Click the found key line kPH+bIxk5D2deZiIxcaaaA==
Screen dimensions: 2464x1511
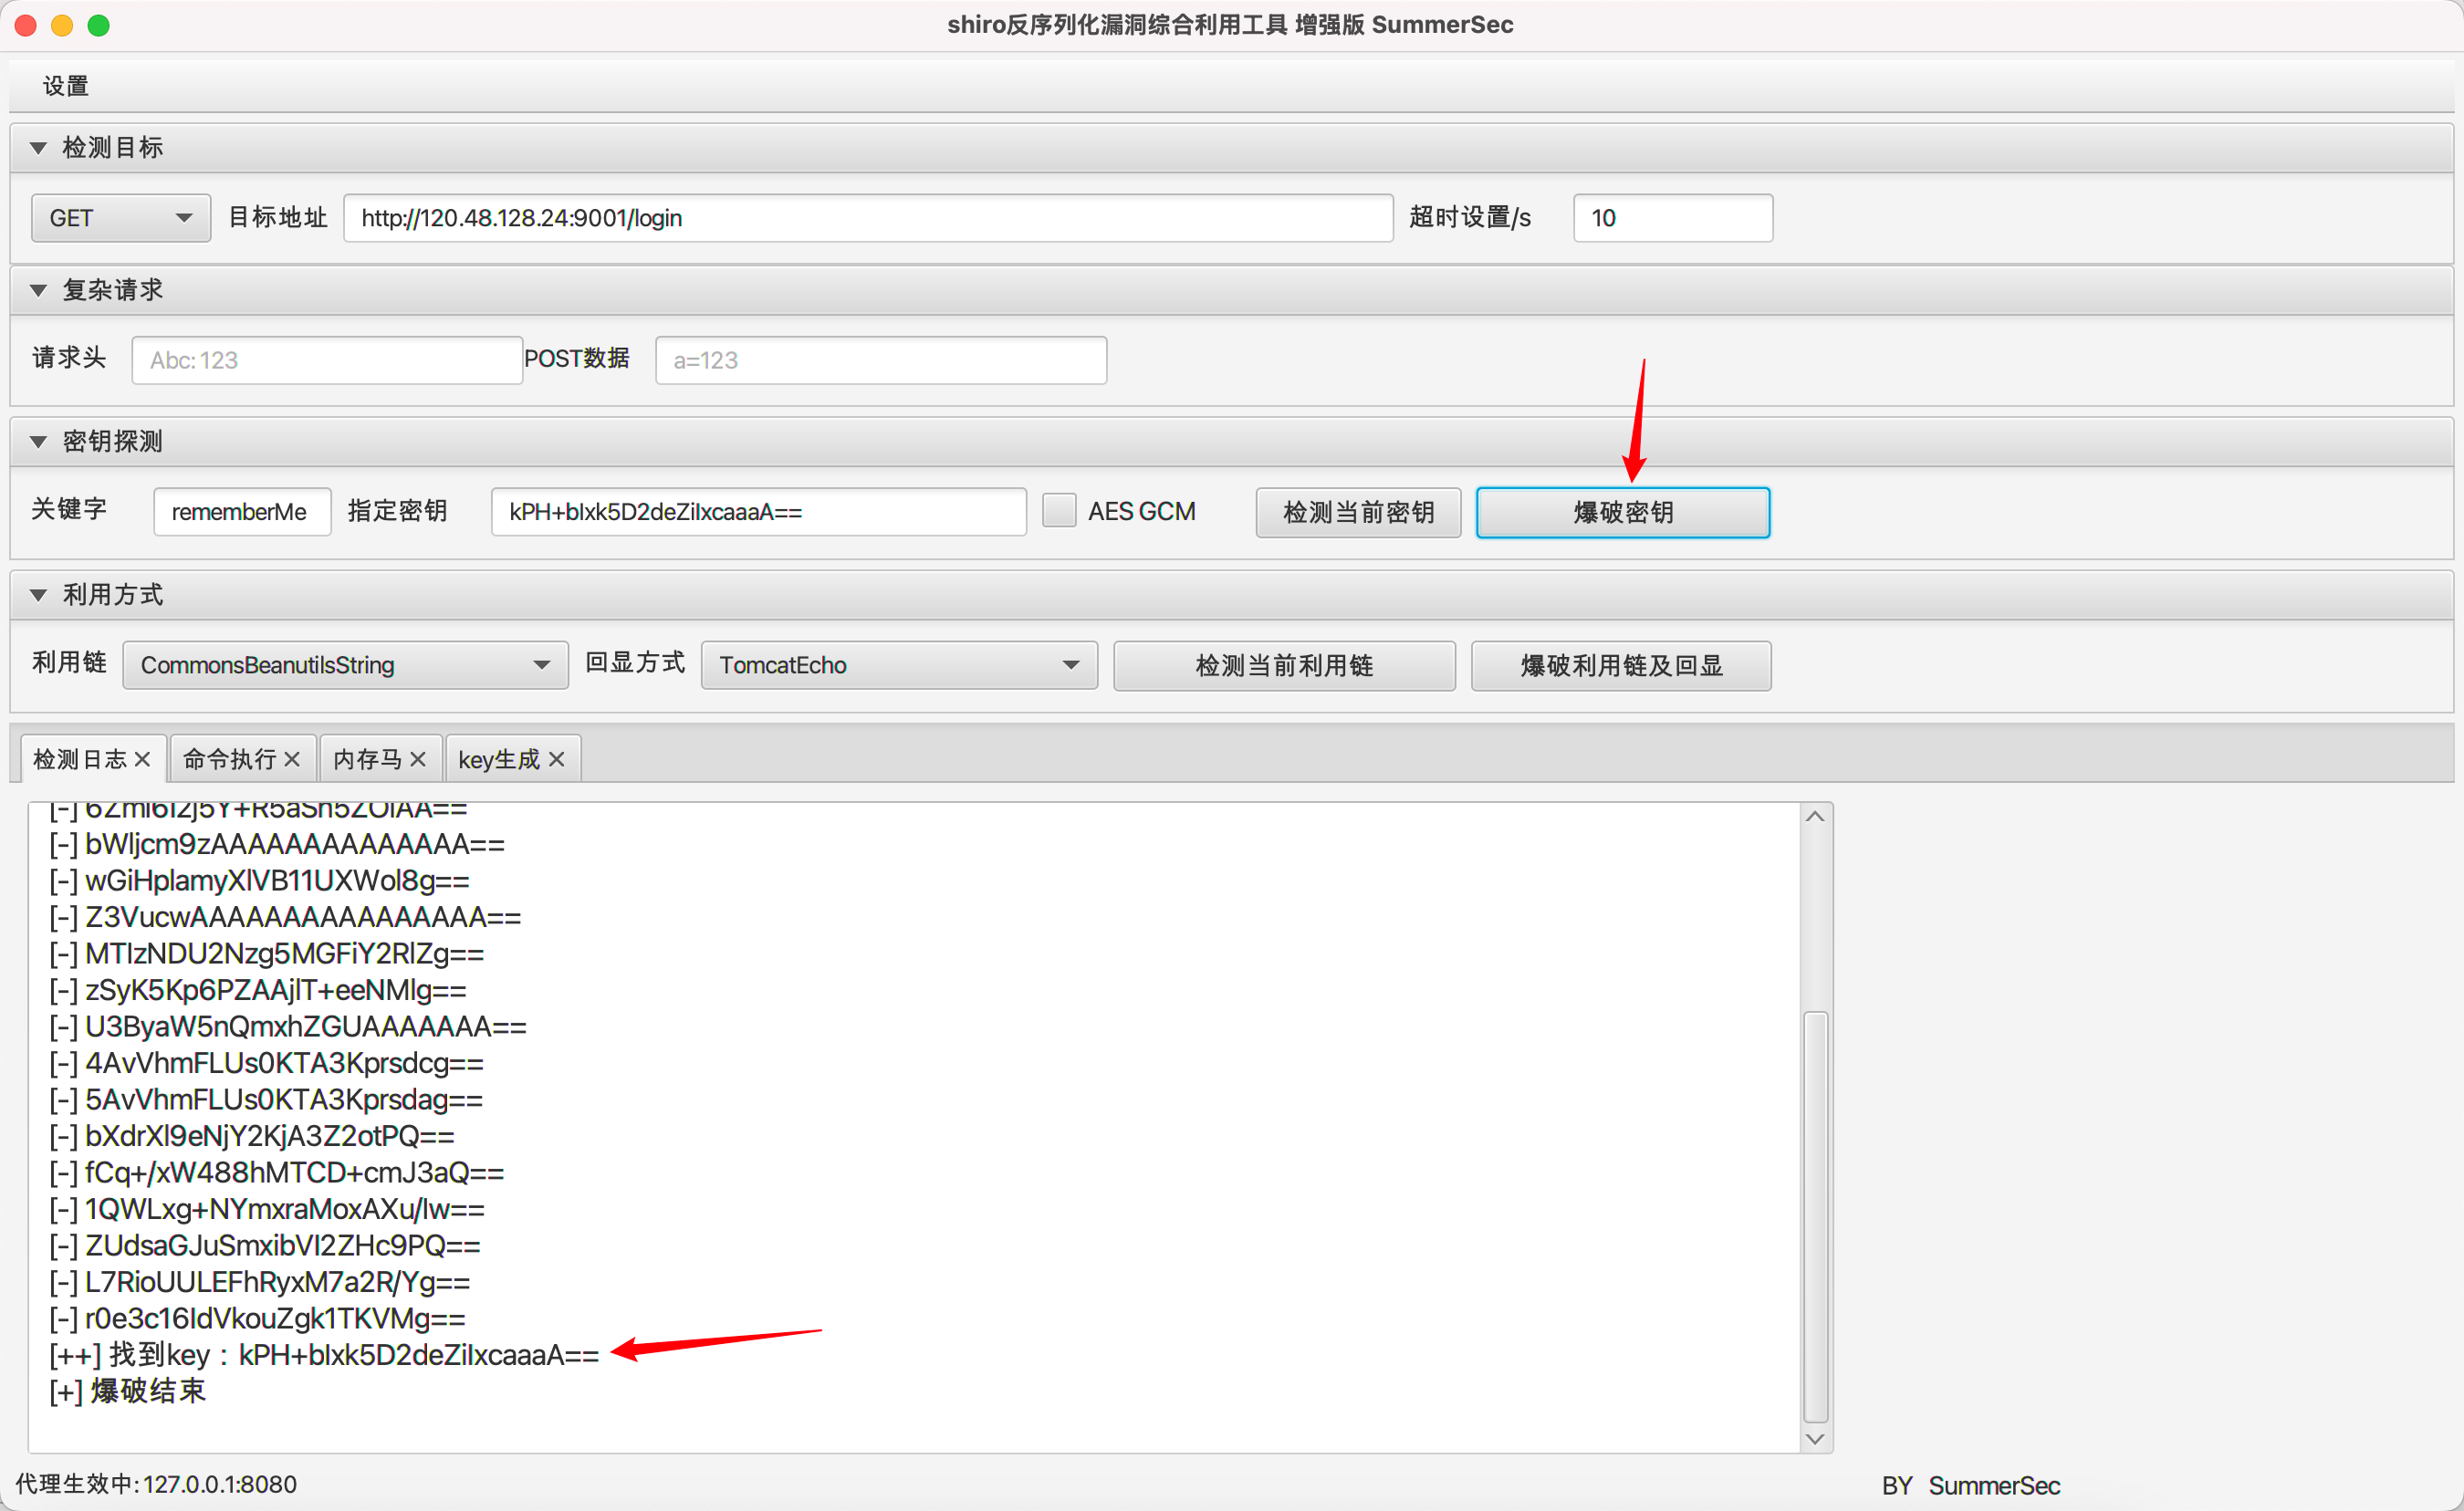tap(324, 1355)
